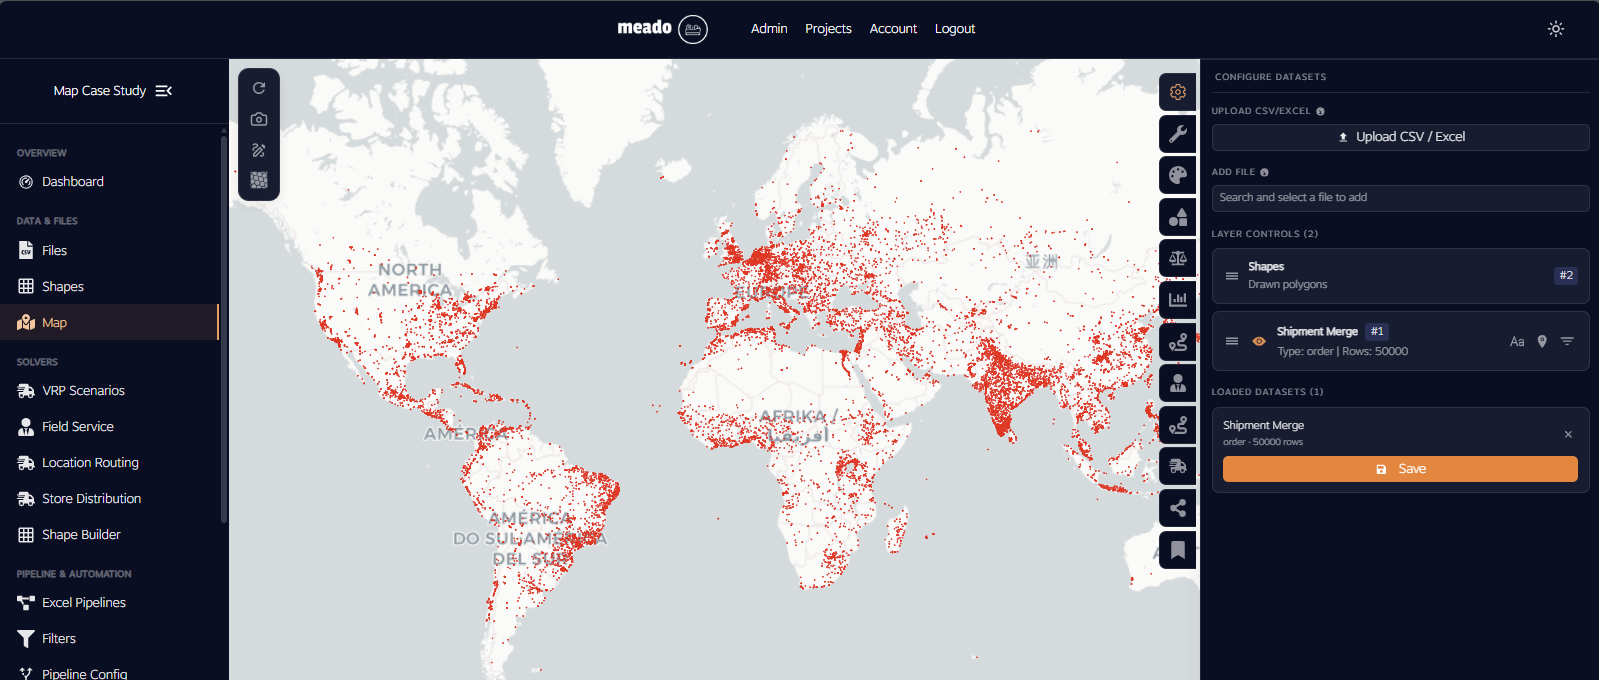This screenshot has width=1599, height=680.
Task: Click 'order · 50000 rows' dataset text
Action: tap(1263, 442)
